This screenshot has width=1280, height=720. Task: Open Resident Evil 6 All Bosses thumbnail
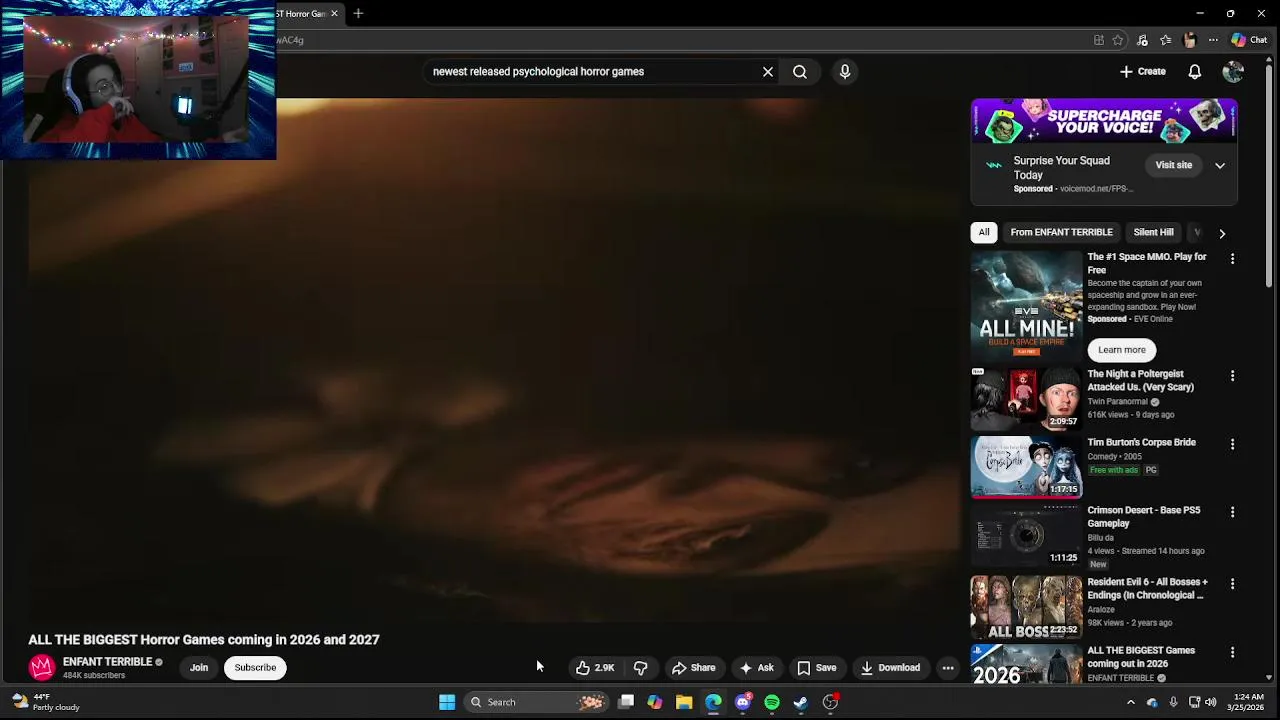click(1027, 606)
